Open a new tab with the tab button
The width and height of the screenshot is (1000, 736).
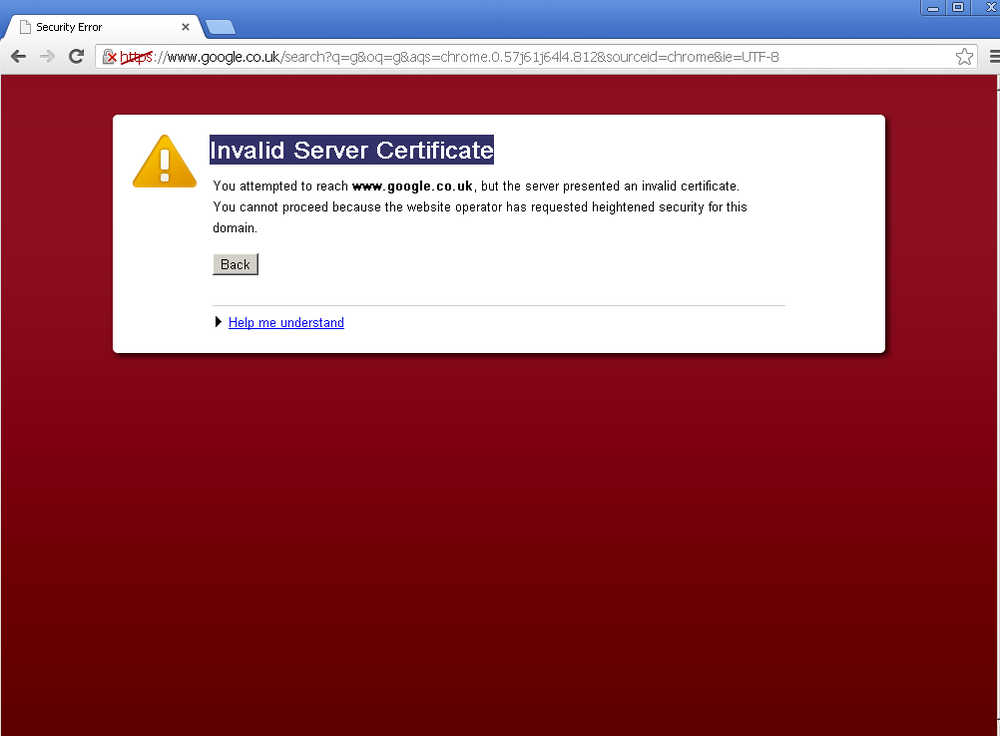(x=221, y=27)
